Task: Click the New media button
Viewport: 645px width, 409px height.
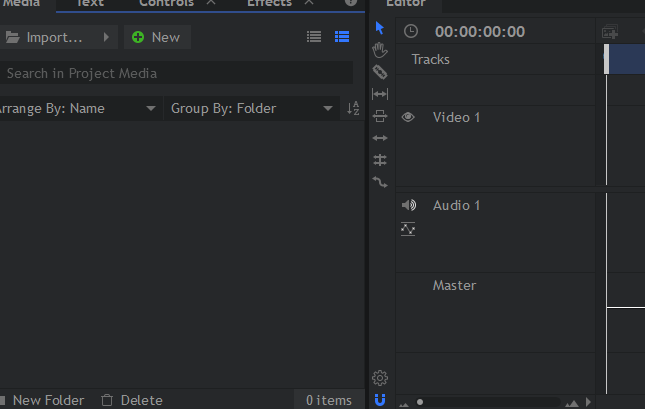Action: (x=156, y=37)
